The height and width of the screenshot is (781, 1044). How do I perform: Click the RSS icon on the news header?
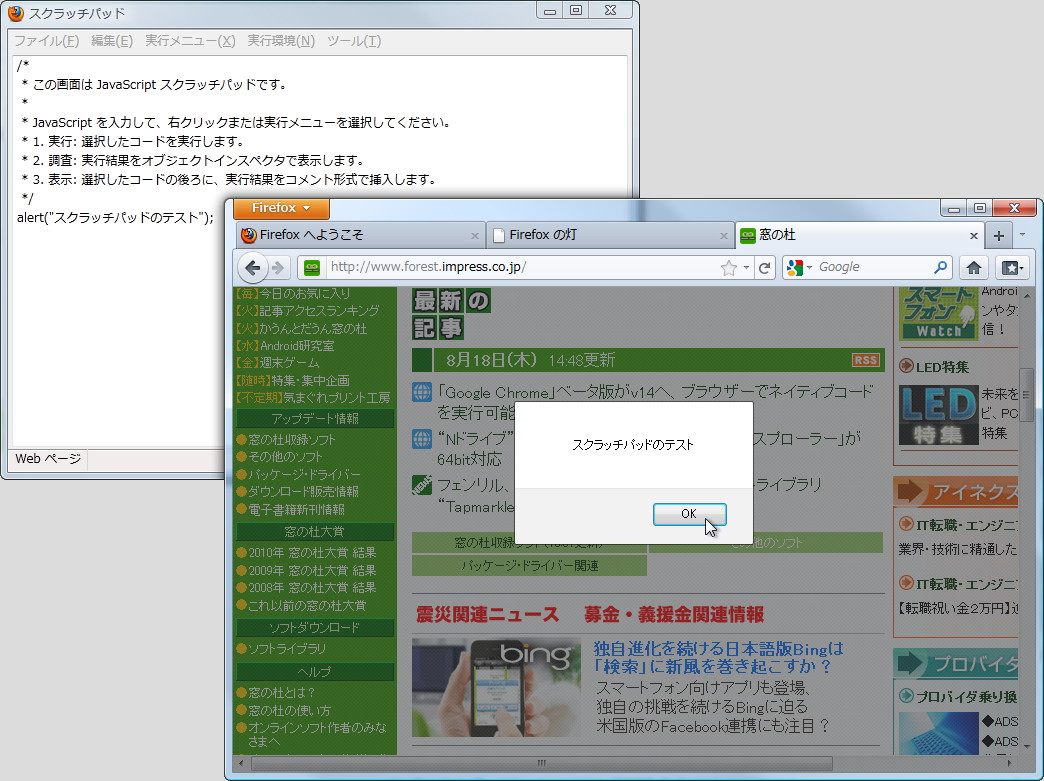[x=866, y=359]
